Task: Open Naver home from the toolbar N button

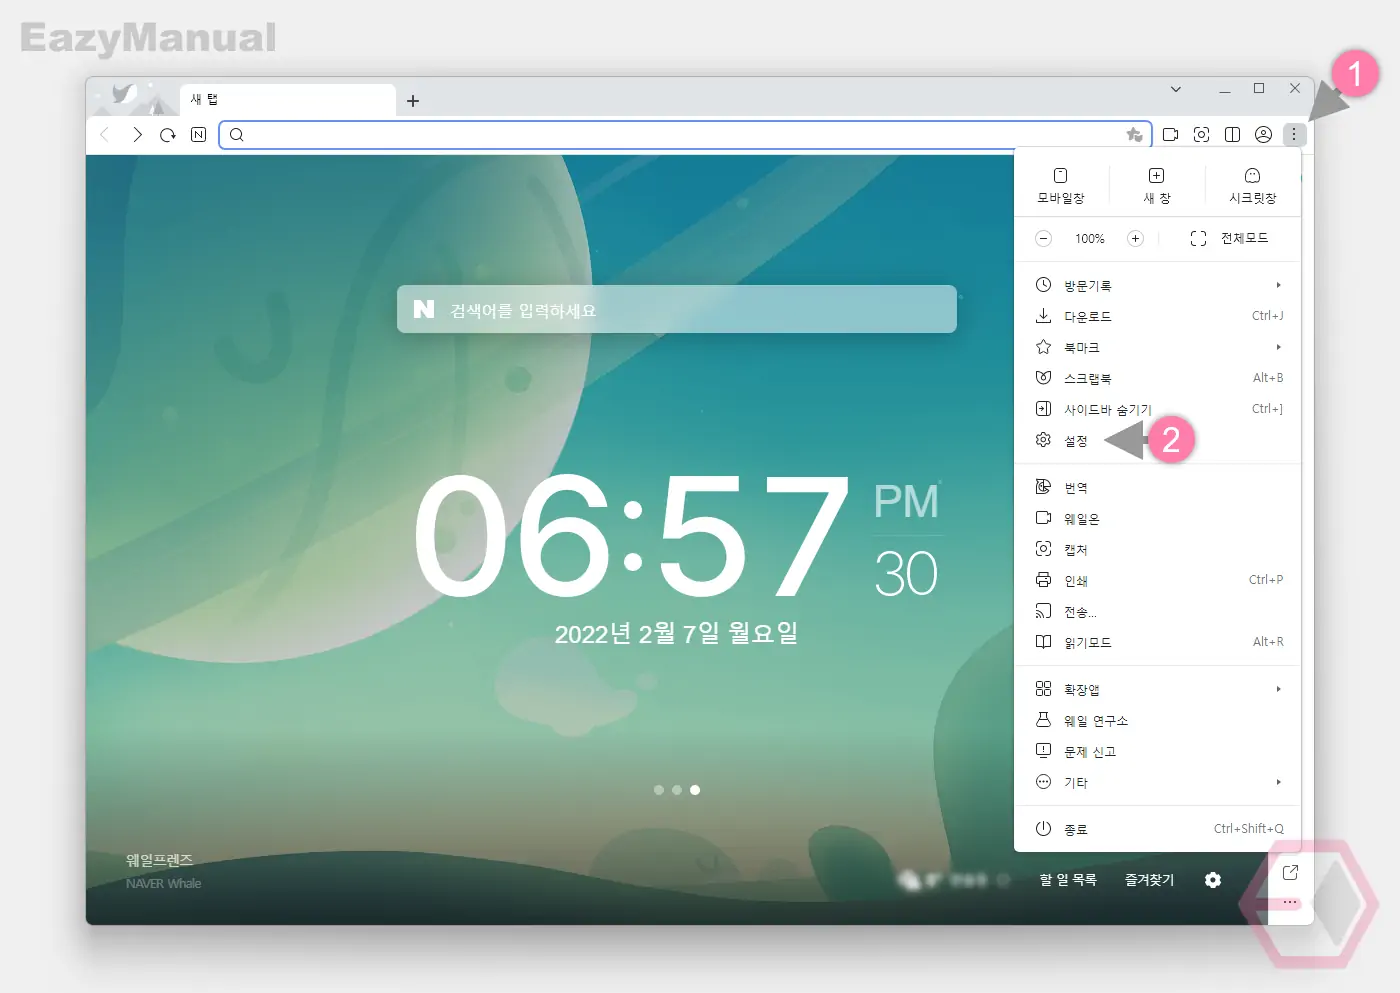Action: pos(199,135)
